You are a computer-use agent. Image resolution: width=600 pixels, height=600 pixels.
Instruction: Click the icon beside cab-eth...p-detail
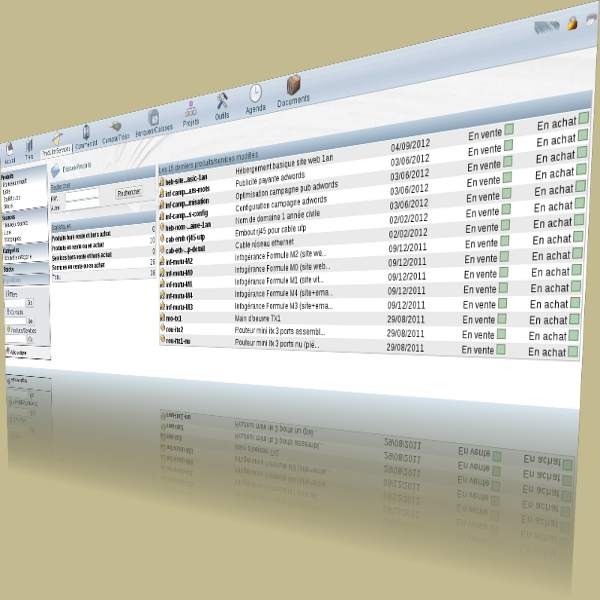click(162, 250)
